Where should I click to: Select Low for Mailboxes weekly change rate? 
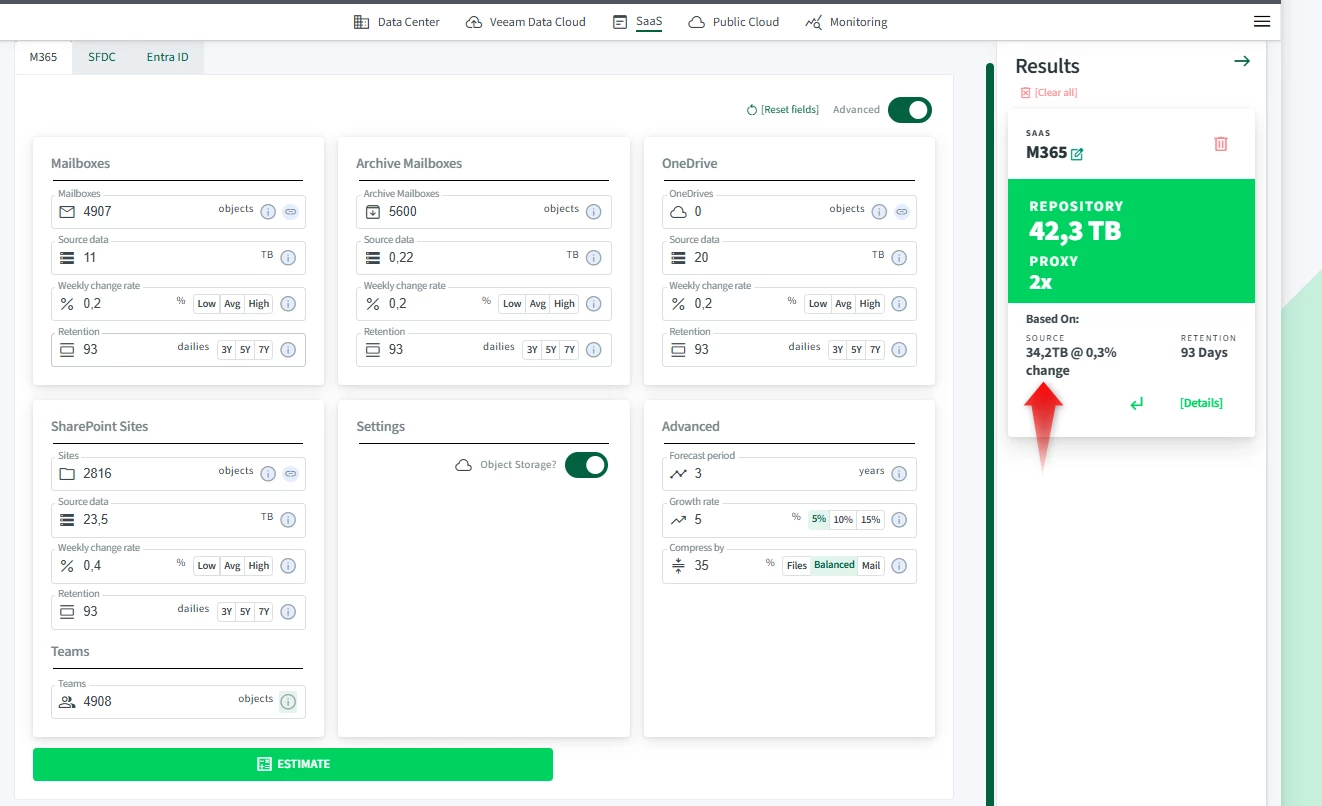[x=206, y=304]
